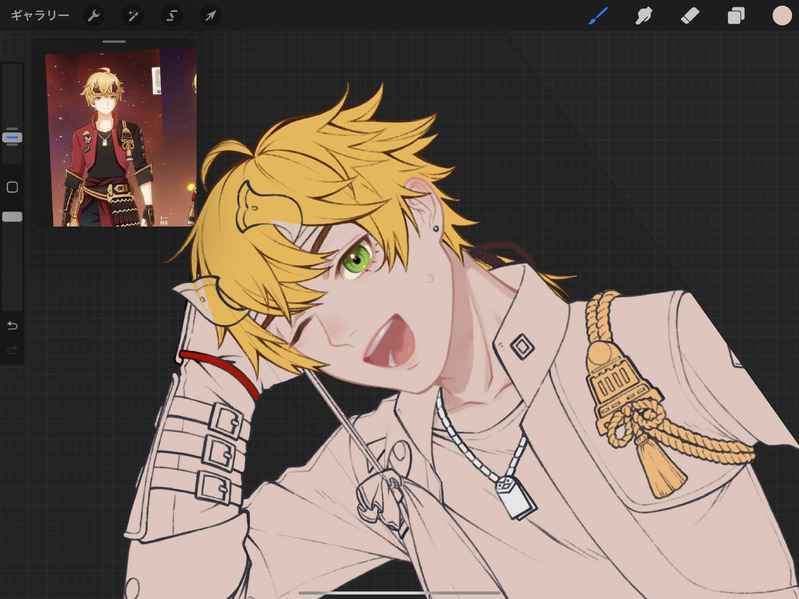Undo the last stroke

[12, 325]
